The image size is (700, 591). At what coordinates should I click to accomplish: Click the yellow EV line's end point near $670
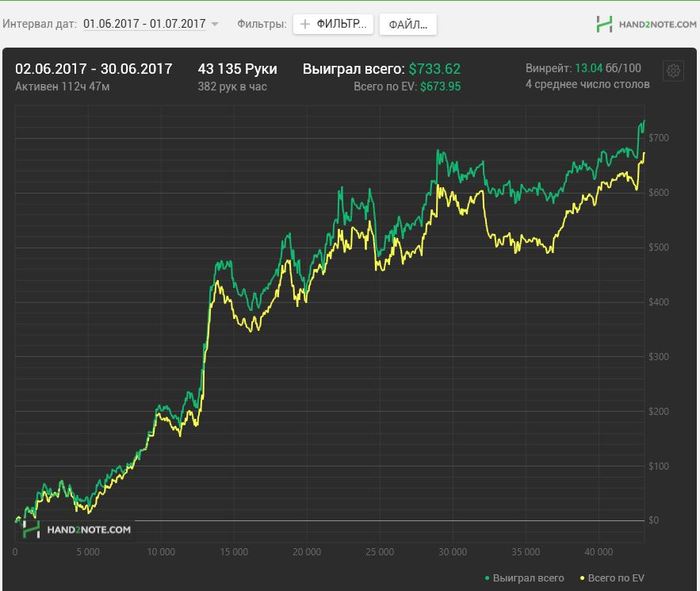point(644,153)
